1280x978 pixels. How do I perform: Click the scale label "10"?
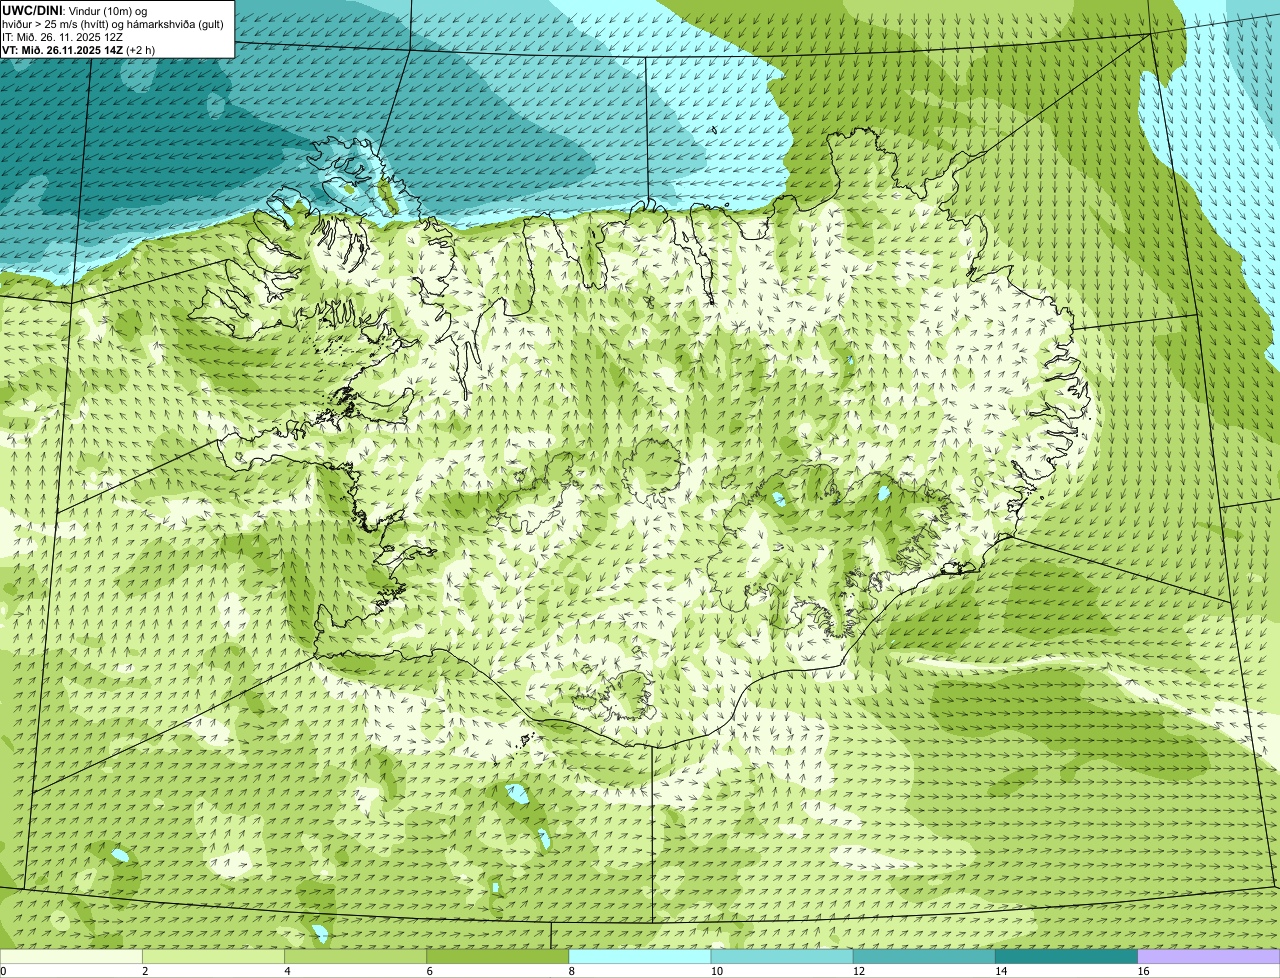[717, 971]
